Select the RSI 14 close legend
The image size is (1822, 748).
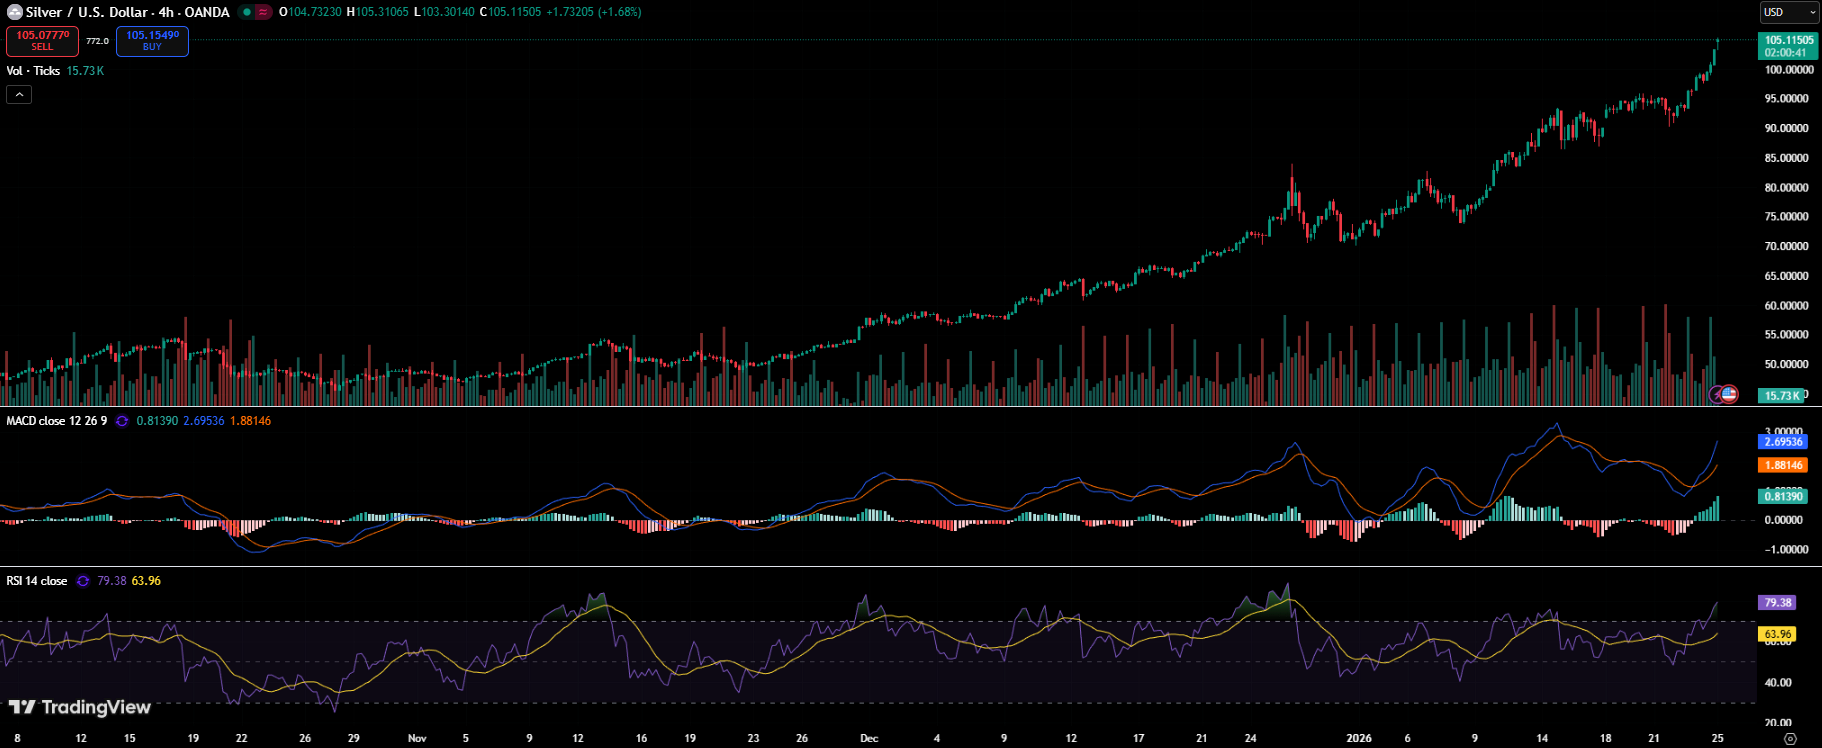[37, 581]
